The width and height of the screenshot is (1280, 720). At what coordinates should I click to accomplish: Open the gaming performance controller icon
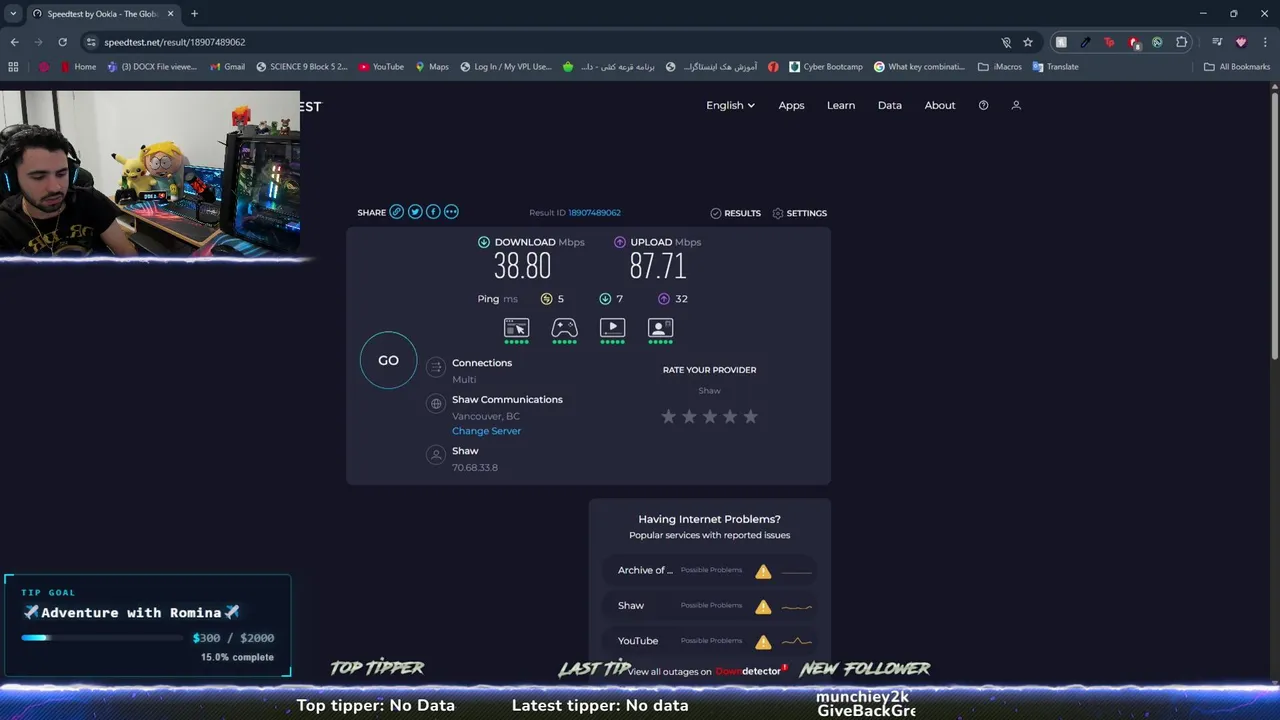[x=564, y=328]
